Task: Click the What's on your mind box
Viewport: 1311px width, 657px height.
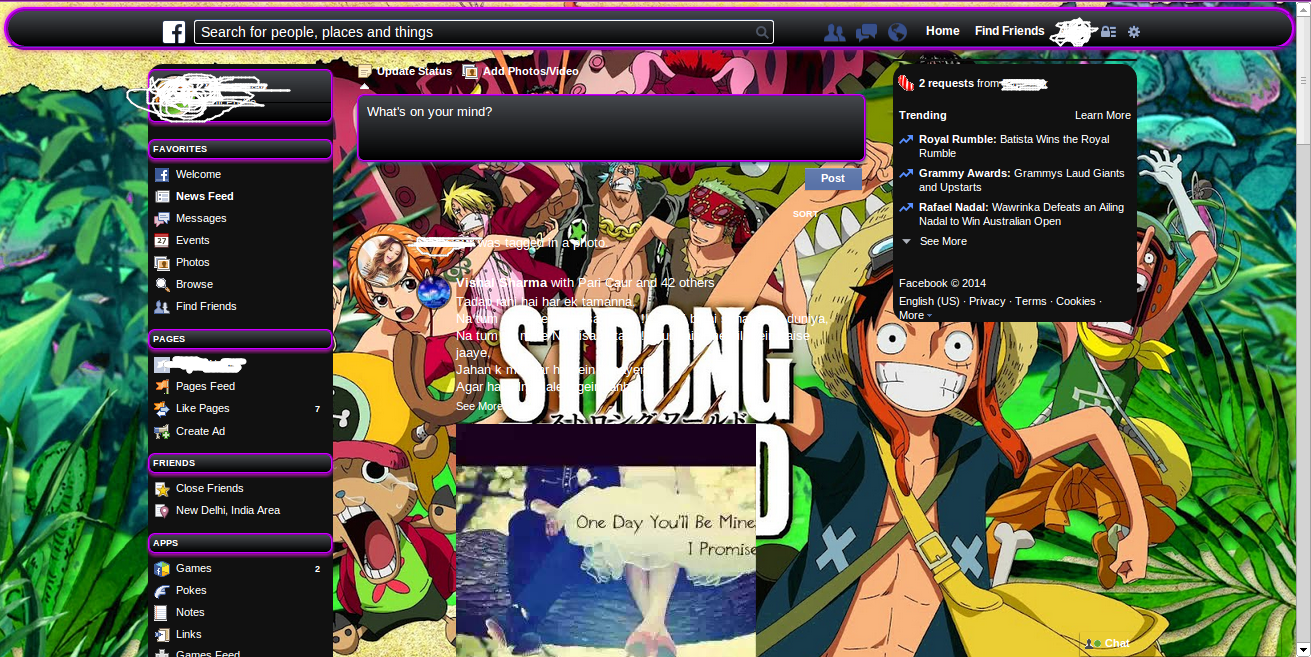Action: [611, 127]
